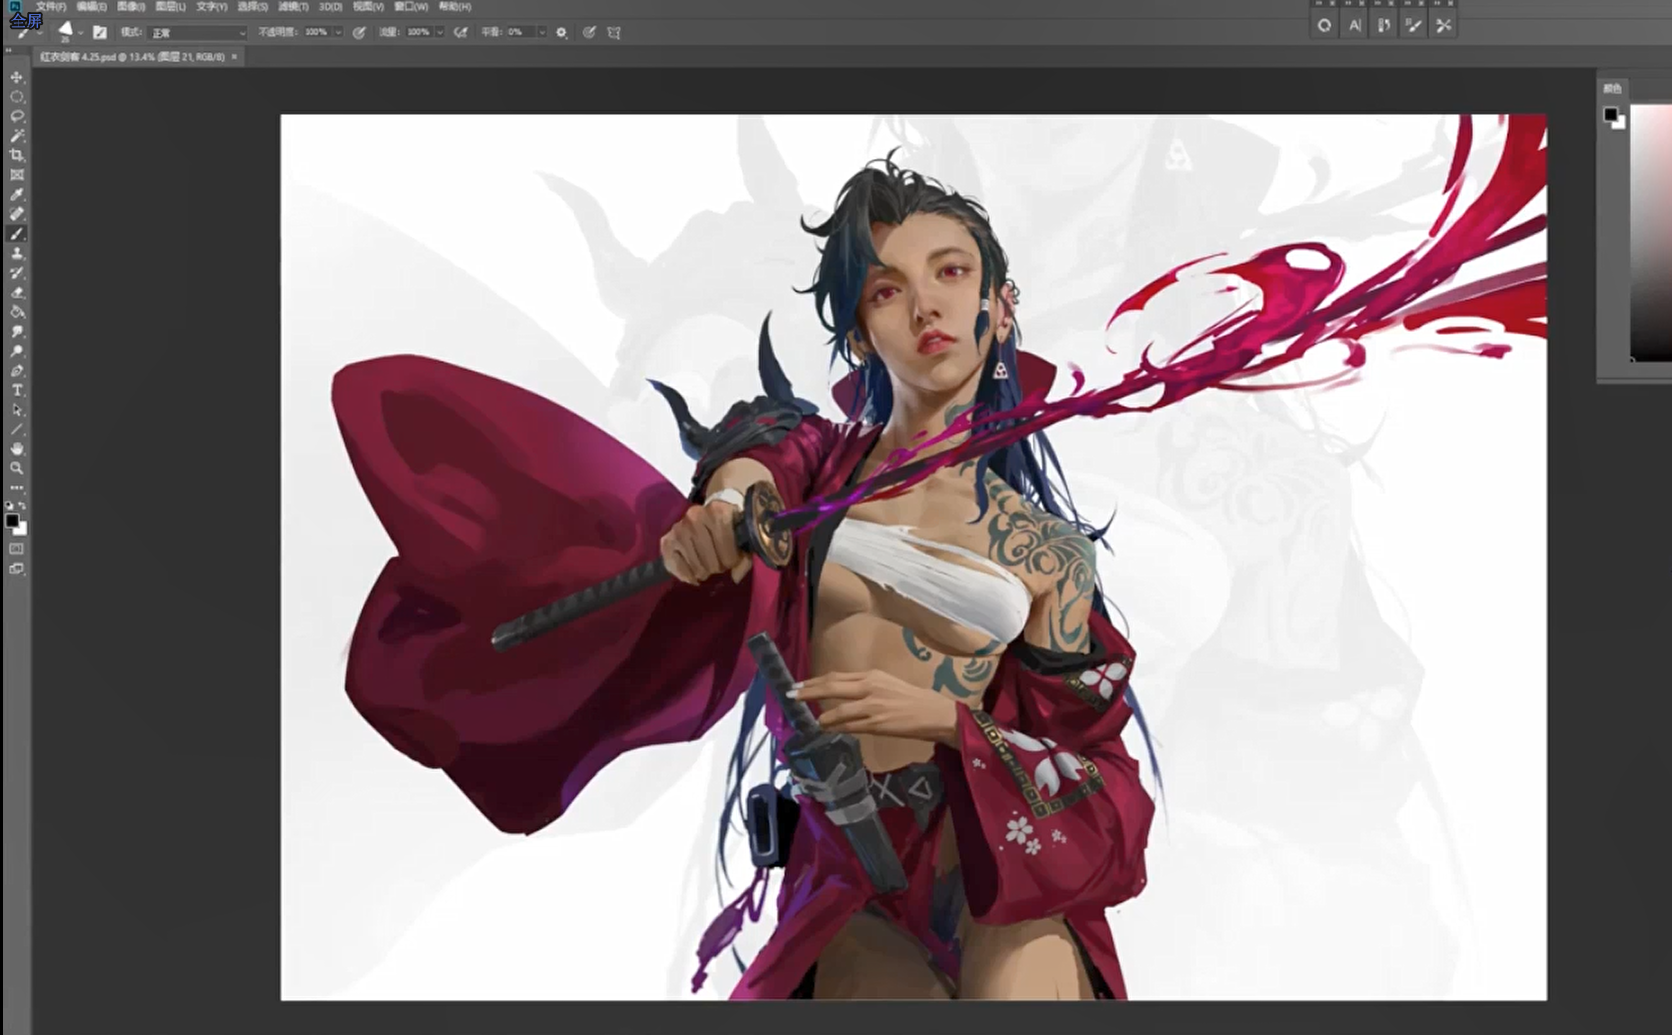1672x1035 pixels.
Task: Click the flow percentage field
Action: [419, 32]
